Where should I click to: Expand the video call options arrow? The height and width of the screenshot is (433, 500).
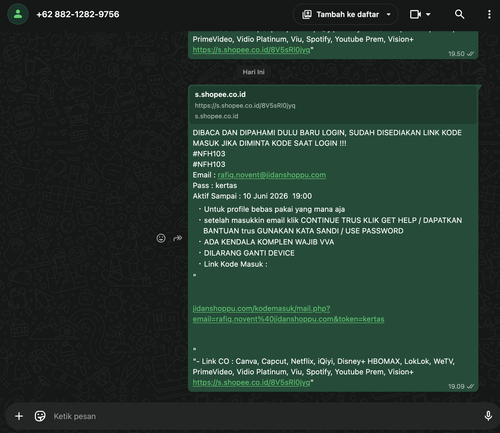pyautogui.click(x=428, y=14)
